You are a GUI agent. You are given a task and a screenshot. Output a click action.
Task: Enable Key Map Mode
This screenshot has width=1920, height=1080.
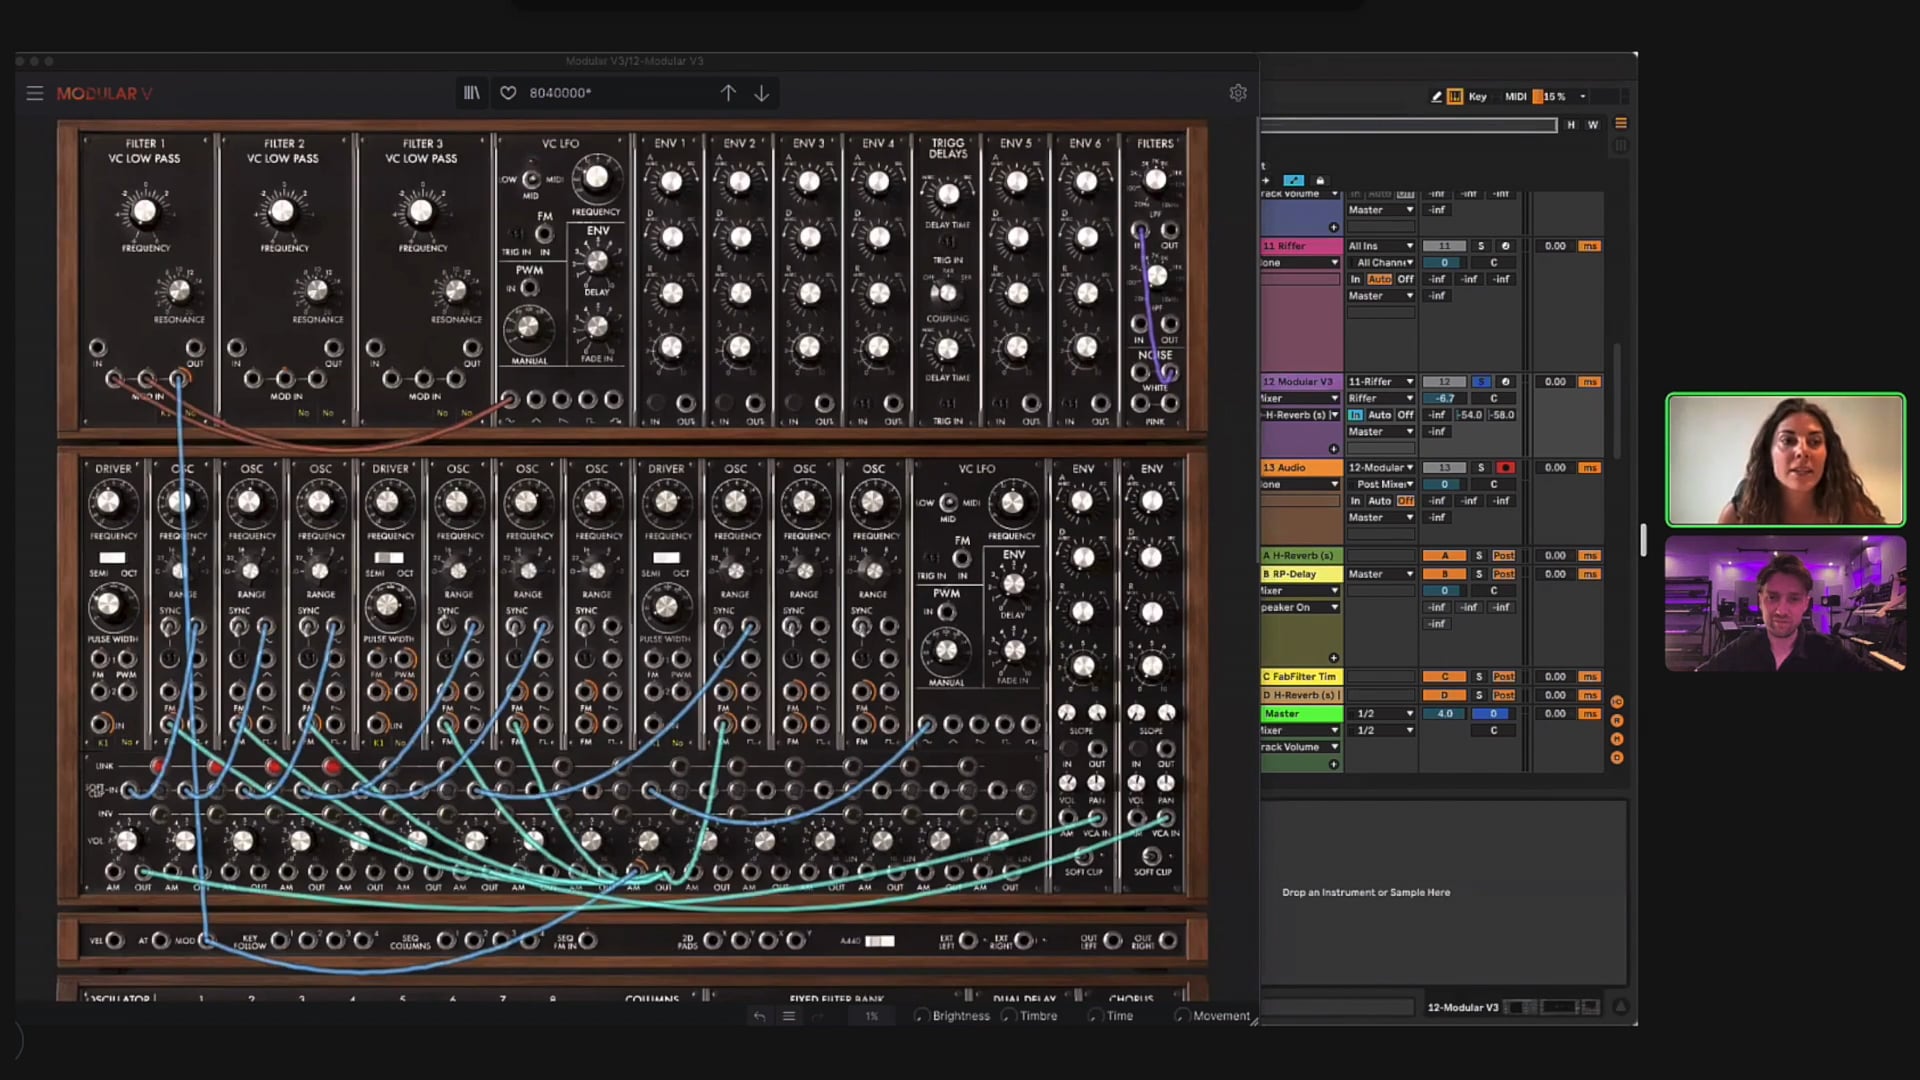(1477, 97)
